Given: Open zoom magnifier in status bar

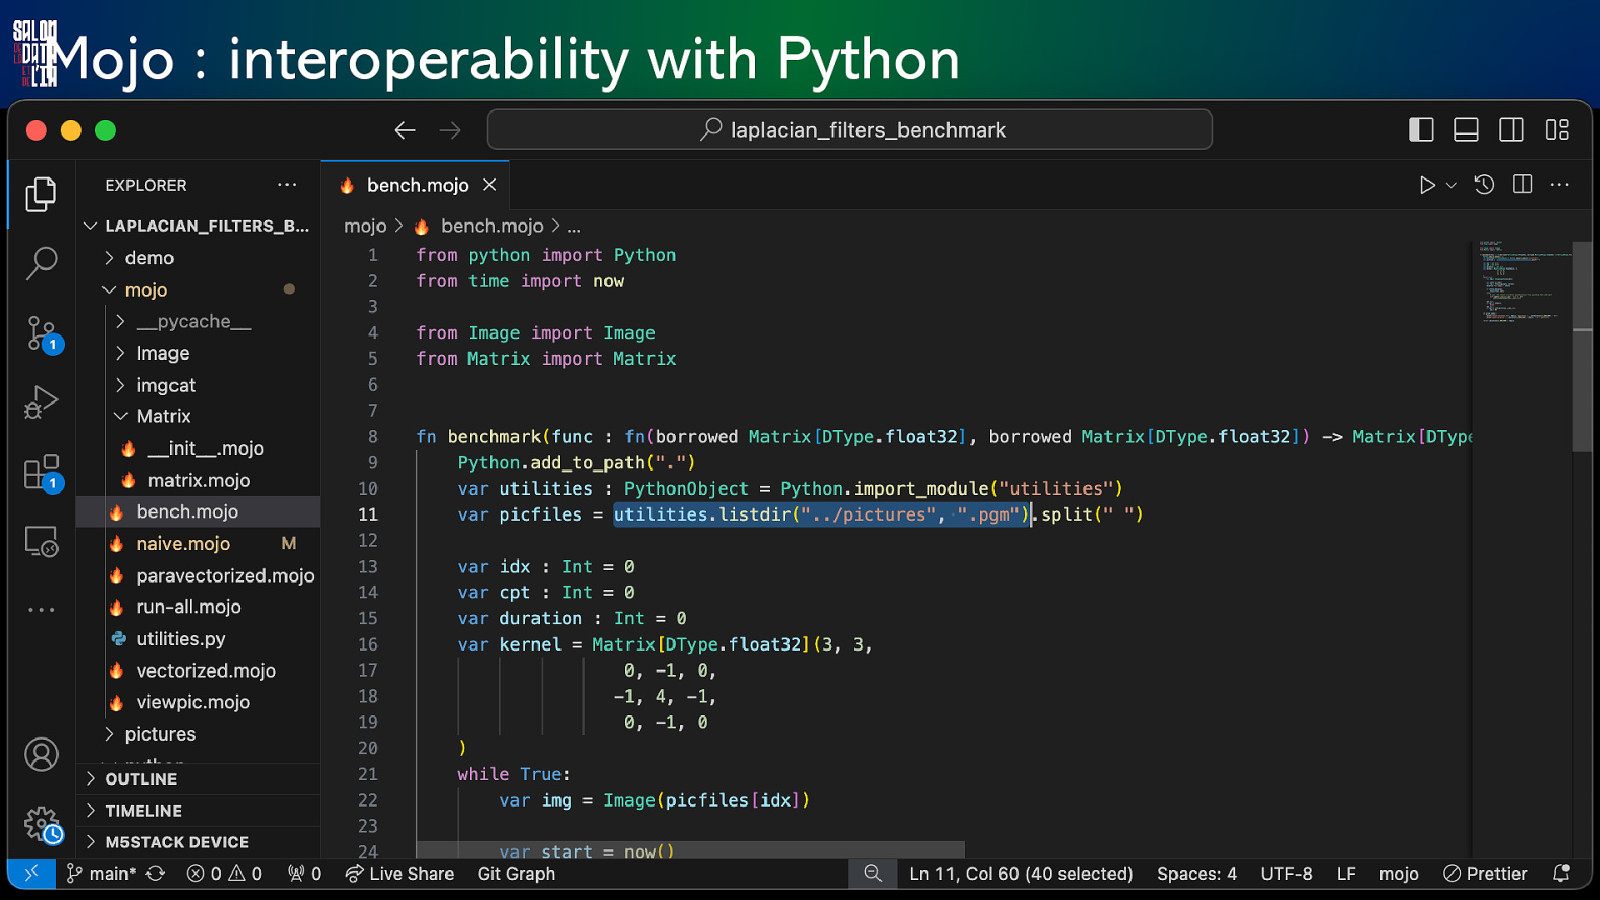Looking at the screenshot, I should click(873, 874).
